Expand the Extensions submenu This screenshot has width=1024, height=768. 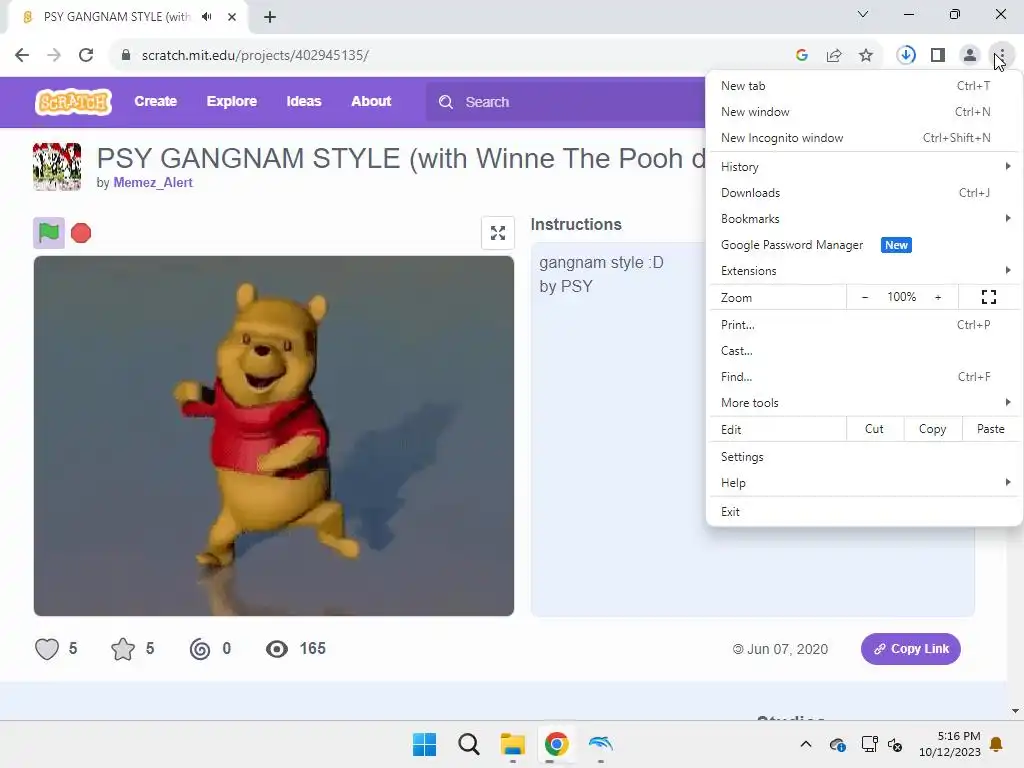[864, 270]
